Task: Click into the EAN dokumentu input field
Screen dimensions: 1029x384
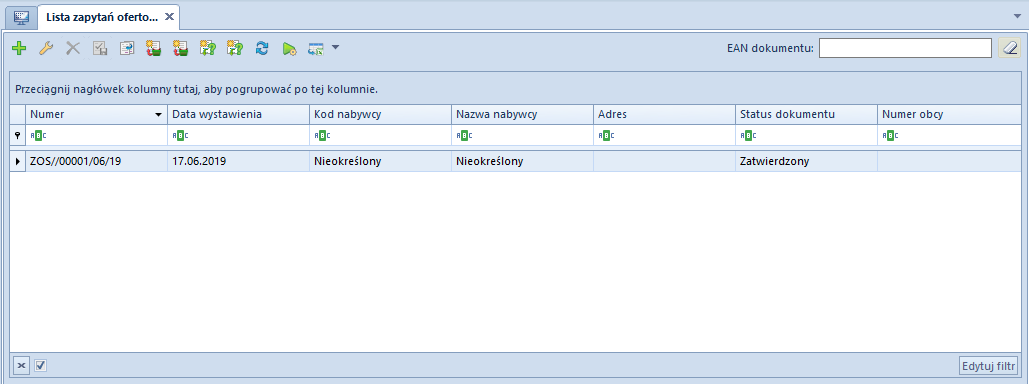Action: pyautogui.click(x=905, y=48)
